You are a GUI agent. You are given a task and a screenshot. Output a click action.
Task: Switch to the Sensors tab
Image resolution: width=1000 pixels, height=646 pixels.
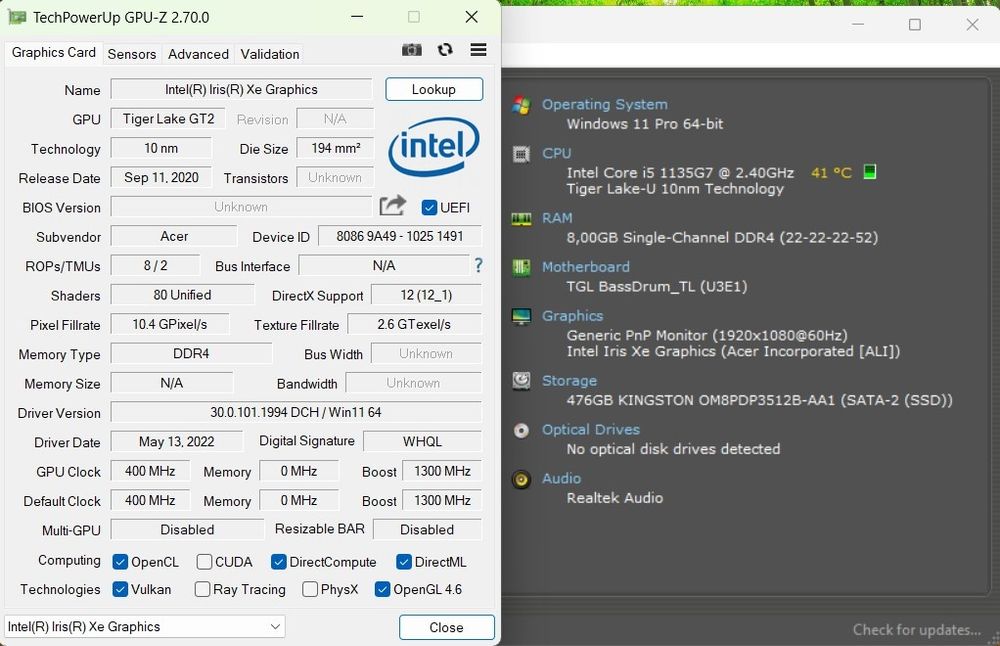[x=132, y=54]
